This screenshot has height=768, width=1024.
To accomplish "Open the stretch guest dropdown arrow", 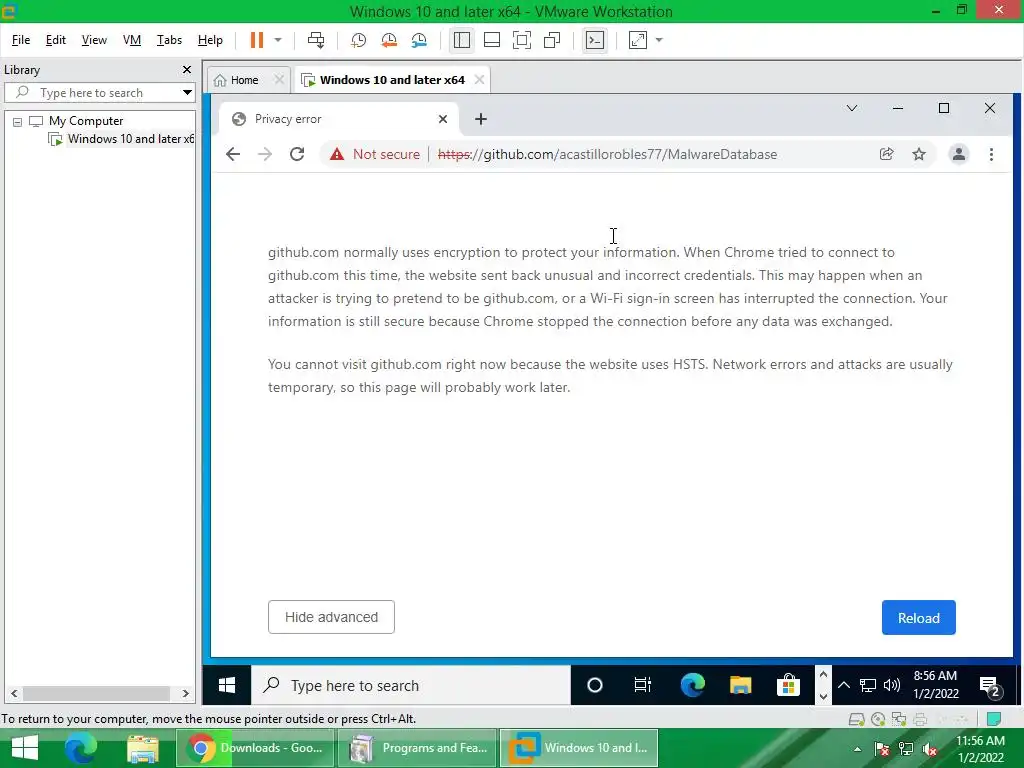I will coord(659,40).
